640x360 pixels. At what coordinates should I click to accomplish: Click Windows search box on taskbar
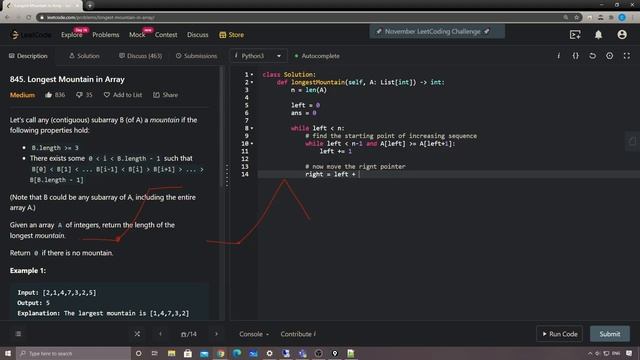point(73,353)
